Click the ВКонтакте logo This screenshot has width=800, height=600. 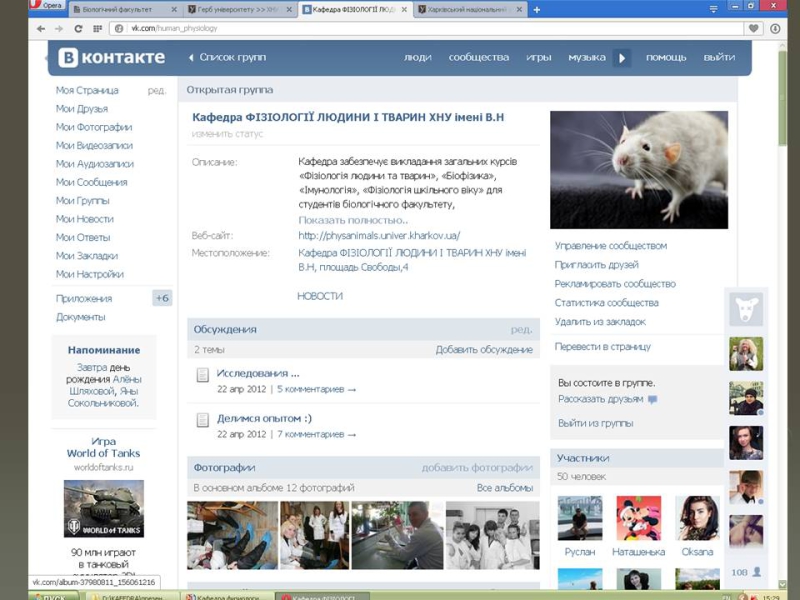point(111,58)
